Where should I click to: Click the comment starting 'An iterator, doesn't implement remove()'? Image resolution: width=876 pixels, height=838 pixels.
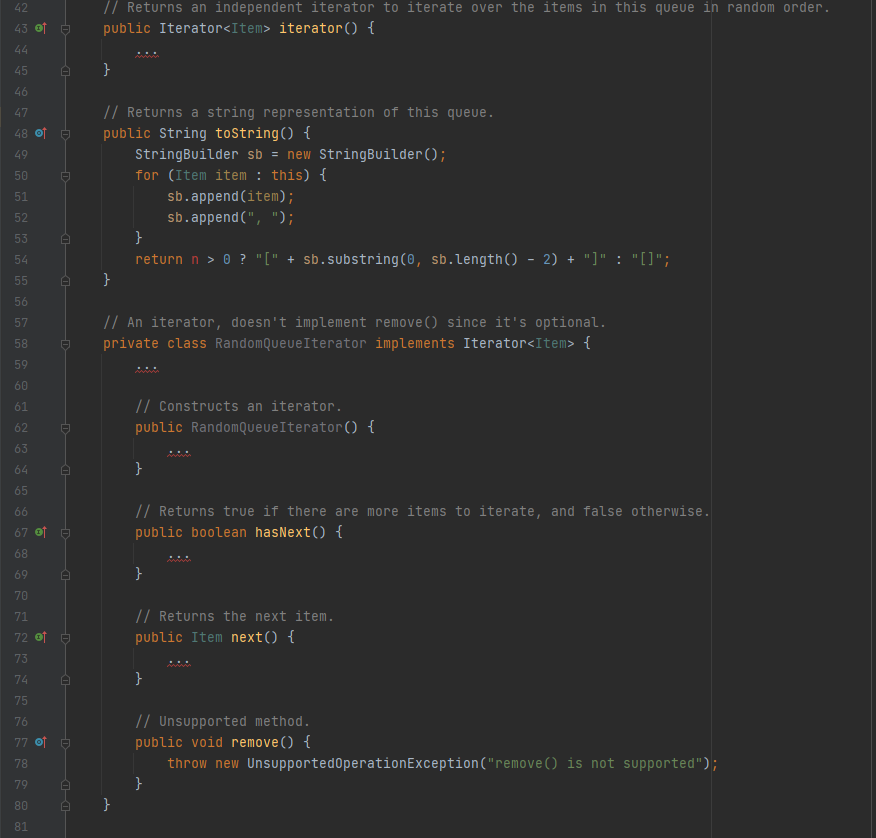354,322
